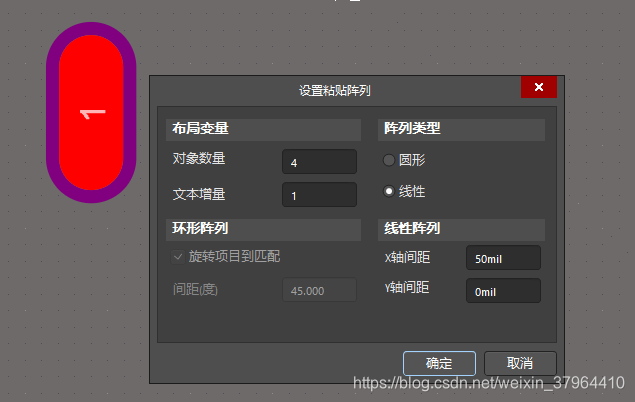This screenshot has width=635, height=402.
Task: Click the 布局变量 section header
Action: (x=263, y=130)
